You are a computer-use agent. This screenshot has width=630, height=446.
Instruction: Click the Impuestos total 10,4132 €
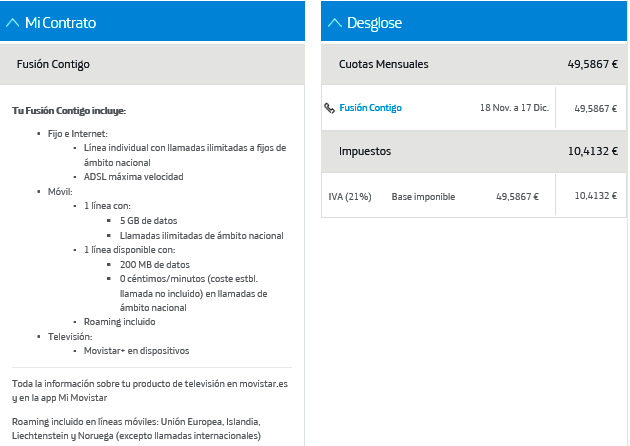pyautogui.click(x=592, y=152)
